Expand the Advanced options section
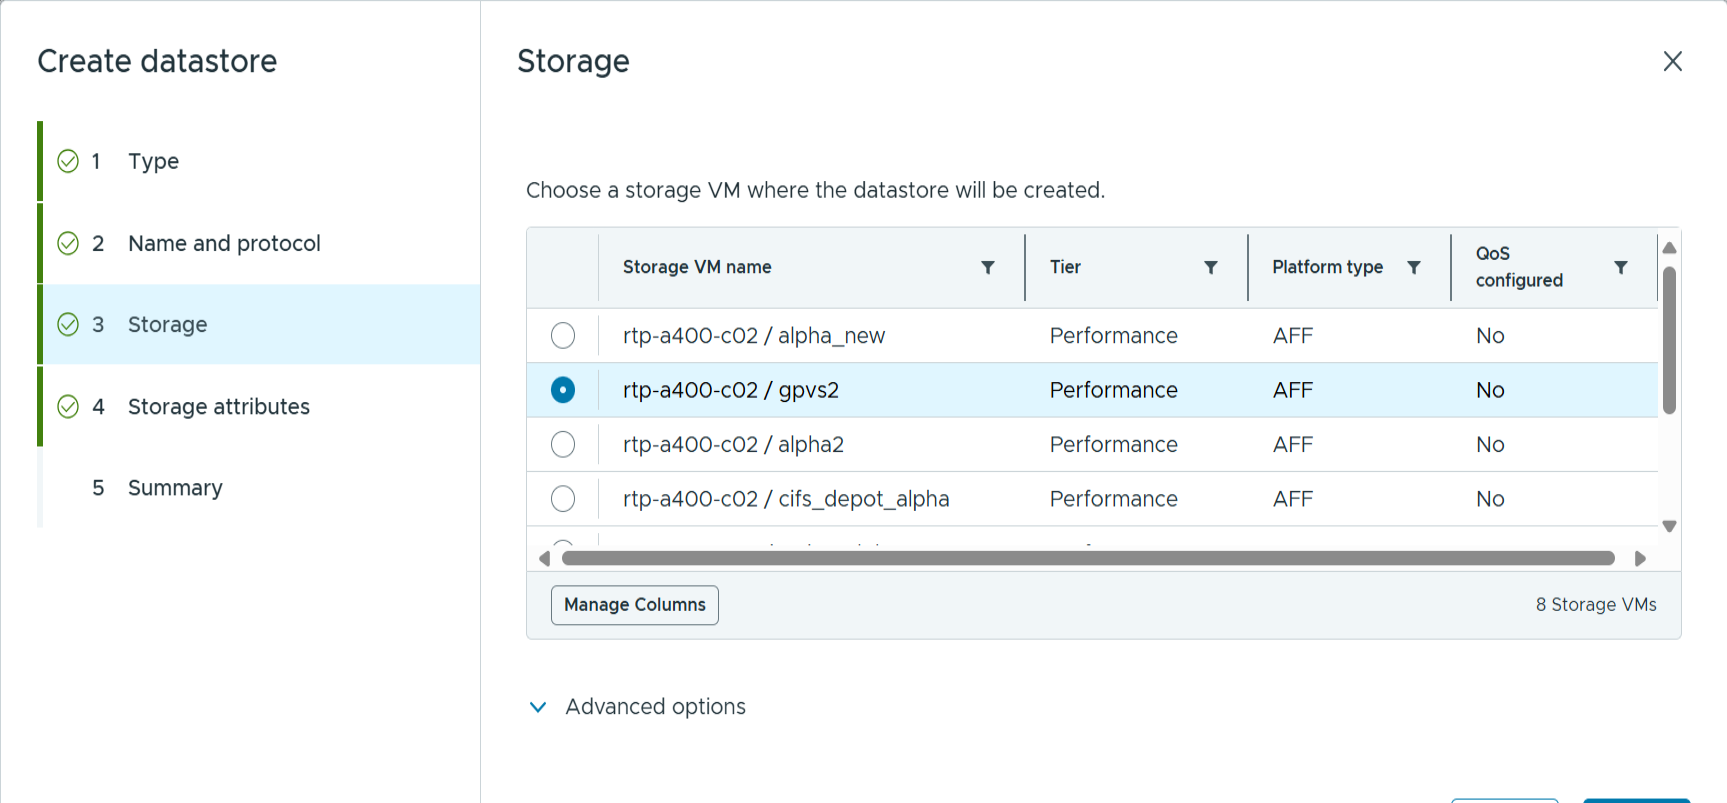Viewport: 1727px width, 803px height. coord(538,707)
